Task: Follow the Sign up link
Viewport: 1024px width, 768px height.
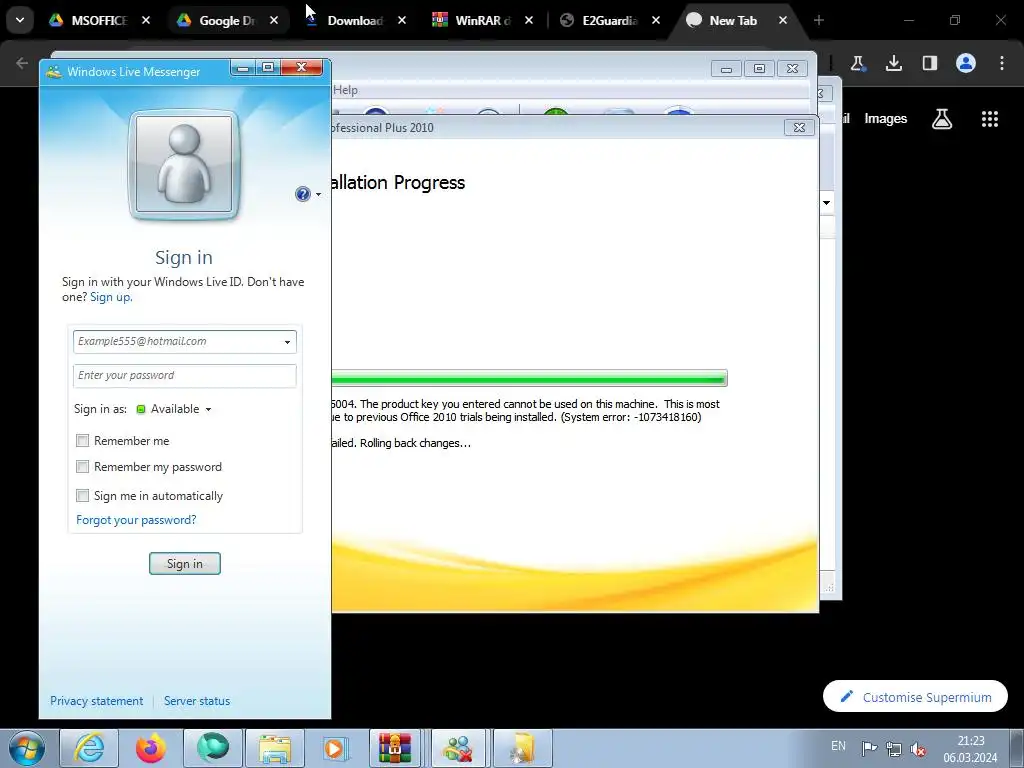Action: pyautogui.click(x=111, y=297)
